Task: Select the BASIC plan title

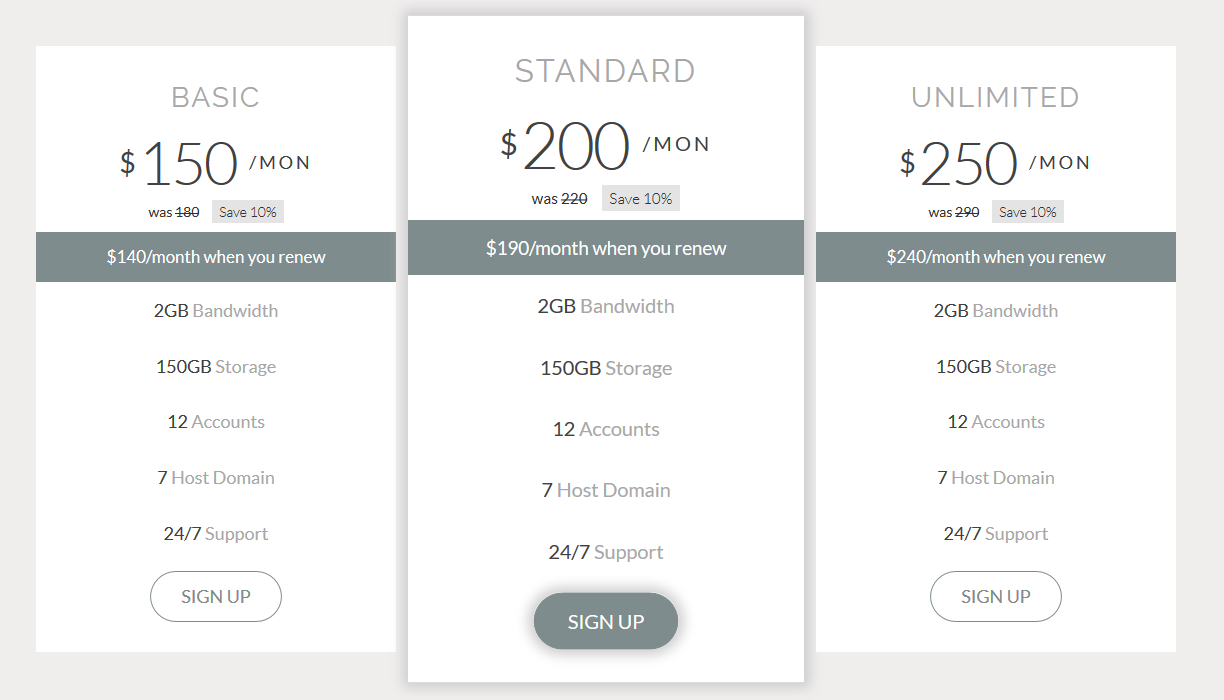Action: click(216, 97)
